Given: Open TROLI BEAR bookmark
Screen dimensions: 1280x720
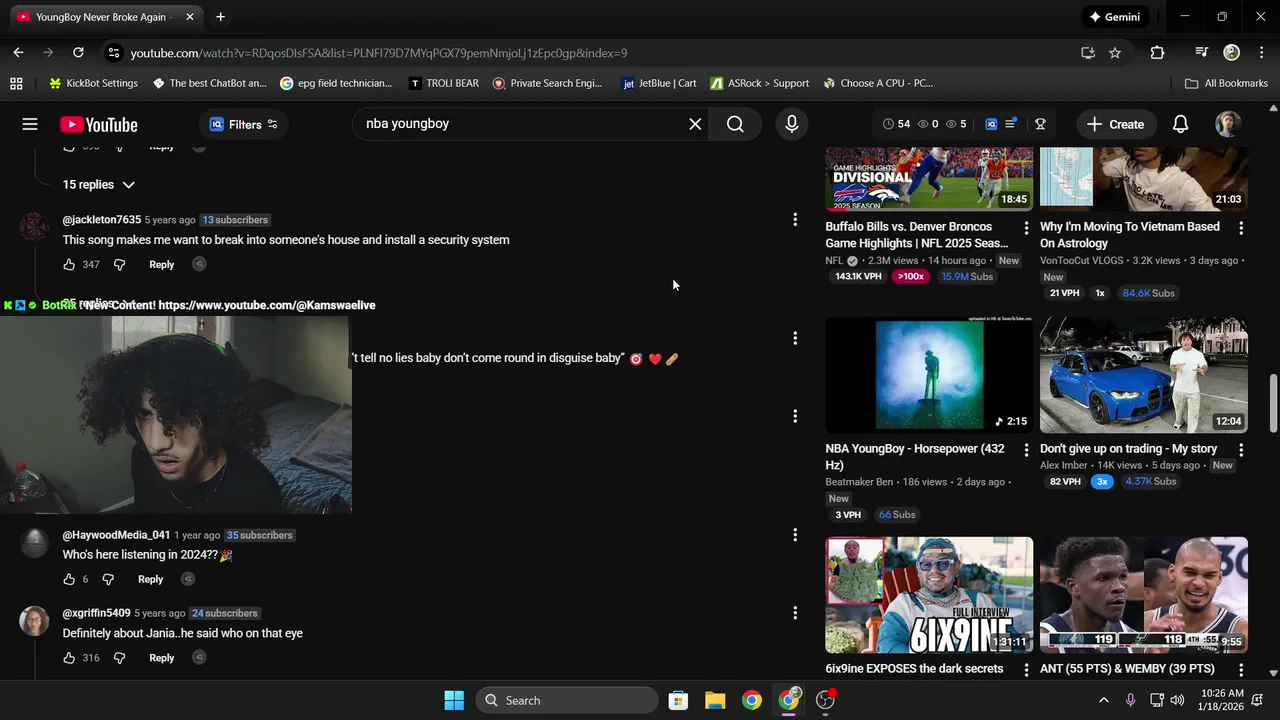Looking at the screenshot, I should pyautogui.click(x=443, y=83).
